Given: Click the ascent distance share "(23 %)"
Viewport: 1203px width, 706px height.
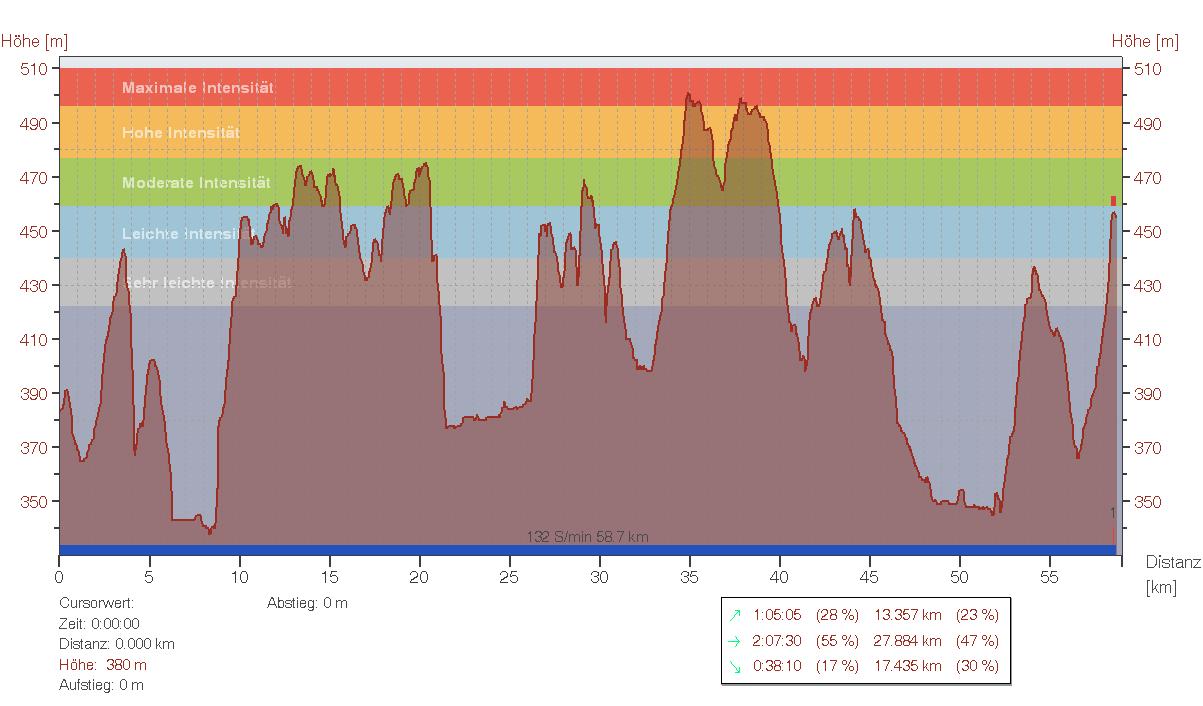Looking at the screenshot, I should point(977,615).
